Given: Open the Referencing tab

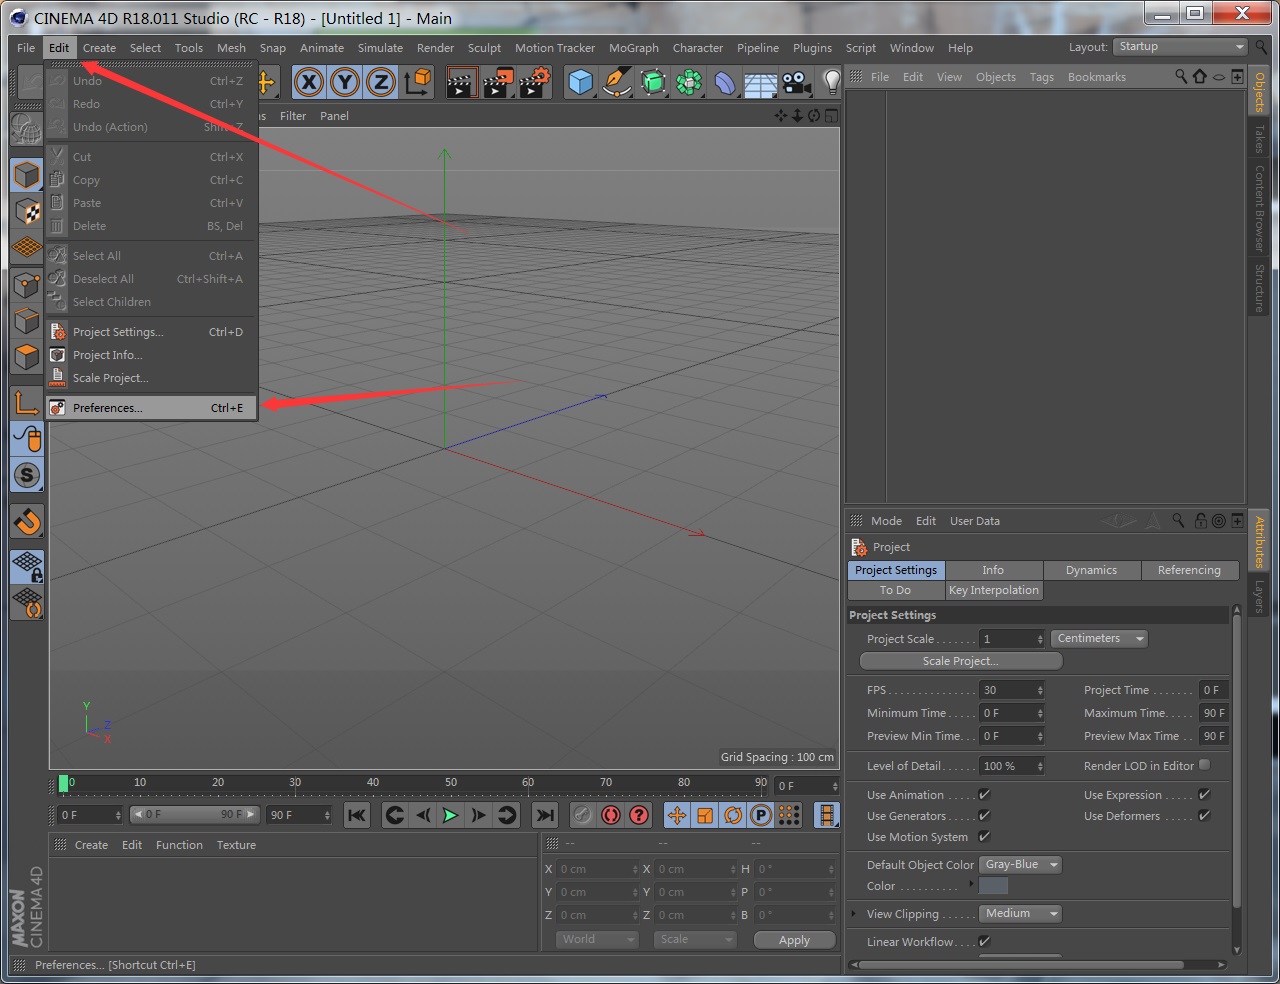Looking at the screenshot, I should click(x=1189, y=570).
